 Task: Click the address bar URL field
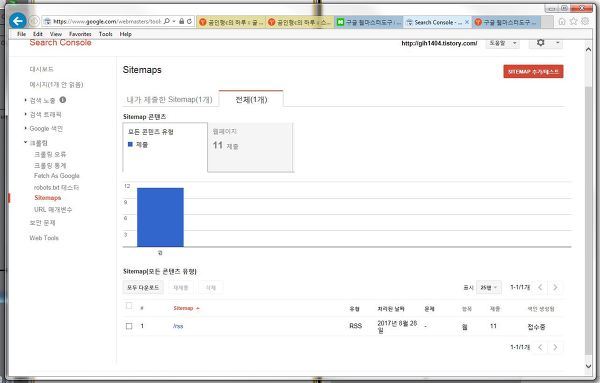(107, 21)
